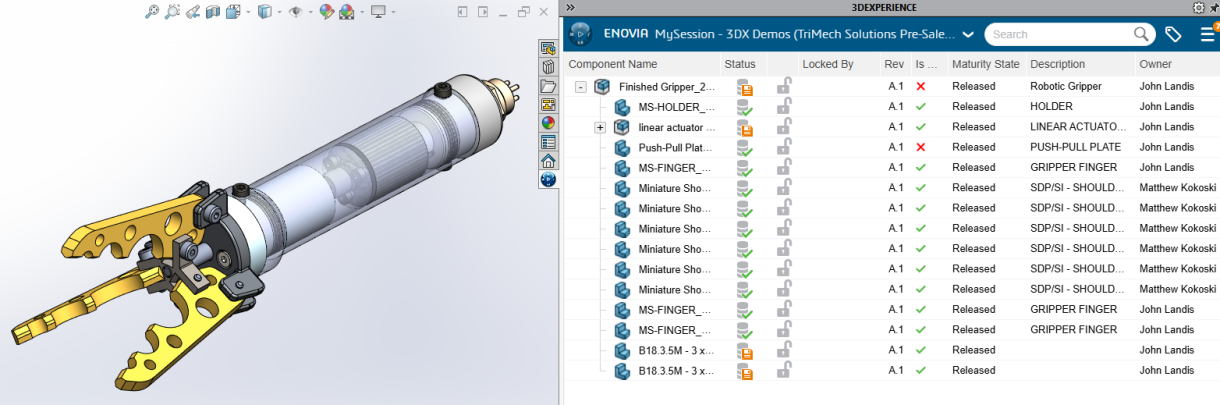
Task: Click the Hide/Show Items eye icon
Action: 295,12
